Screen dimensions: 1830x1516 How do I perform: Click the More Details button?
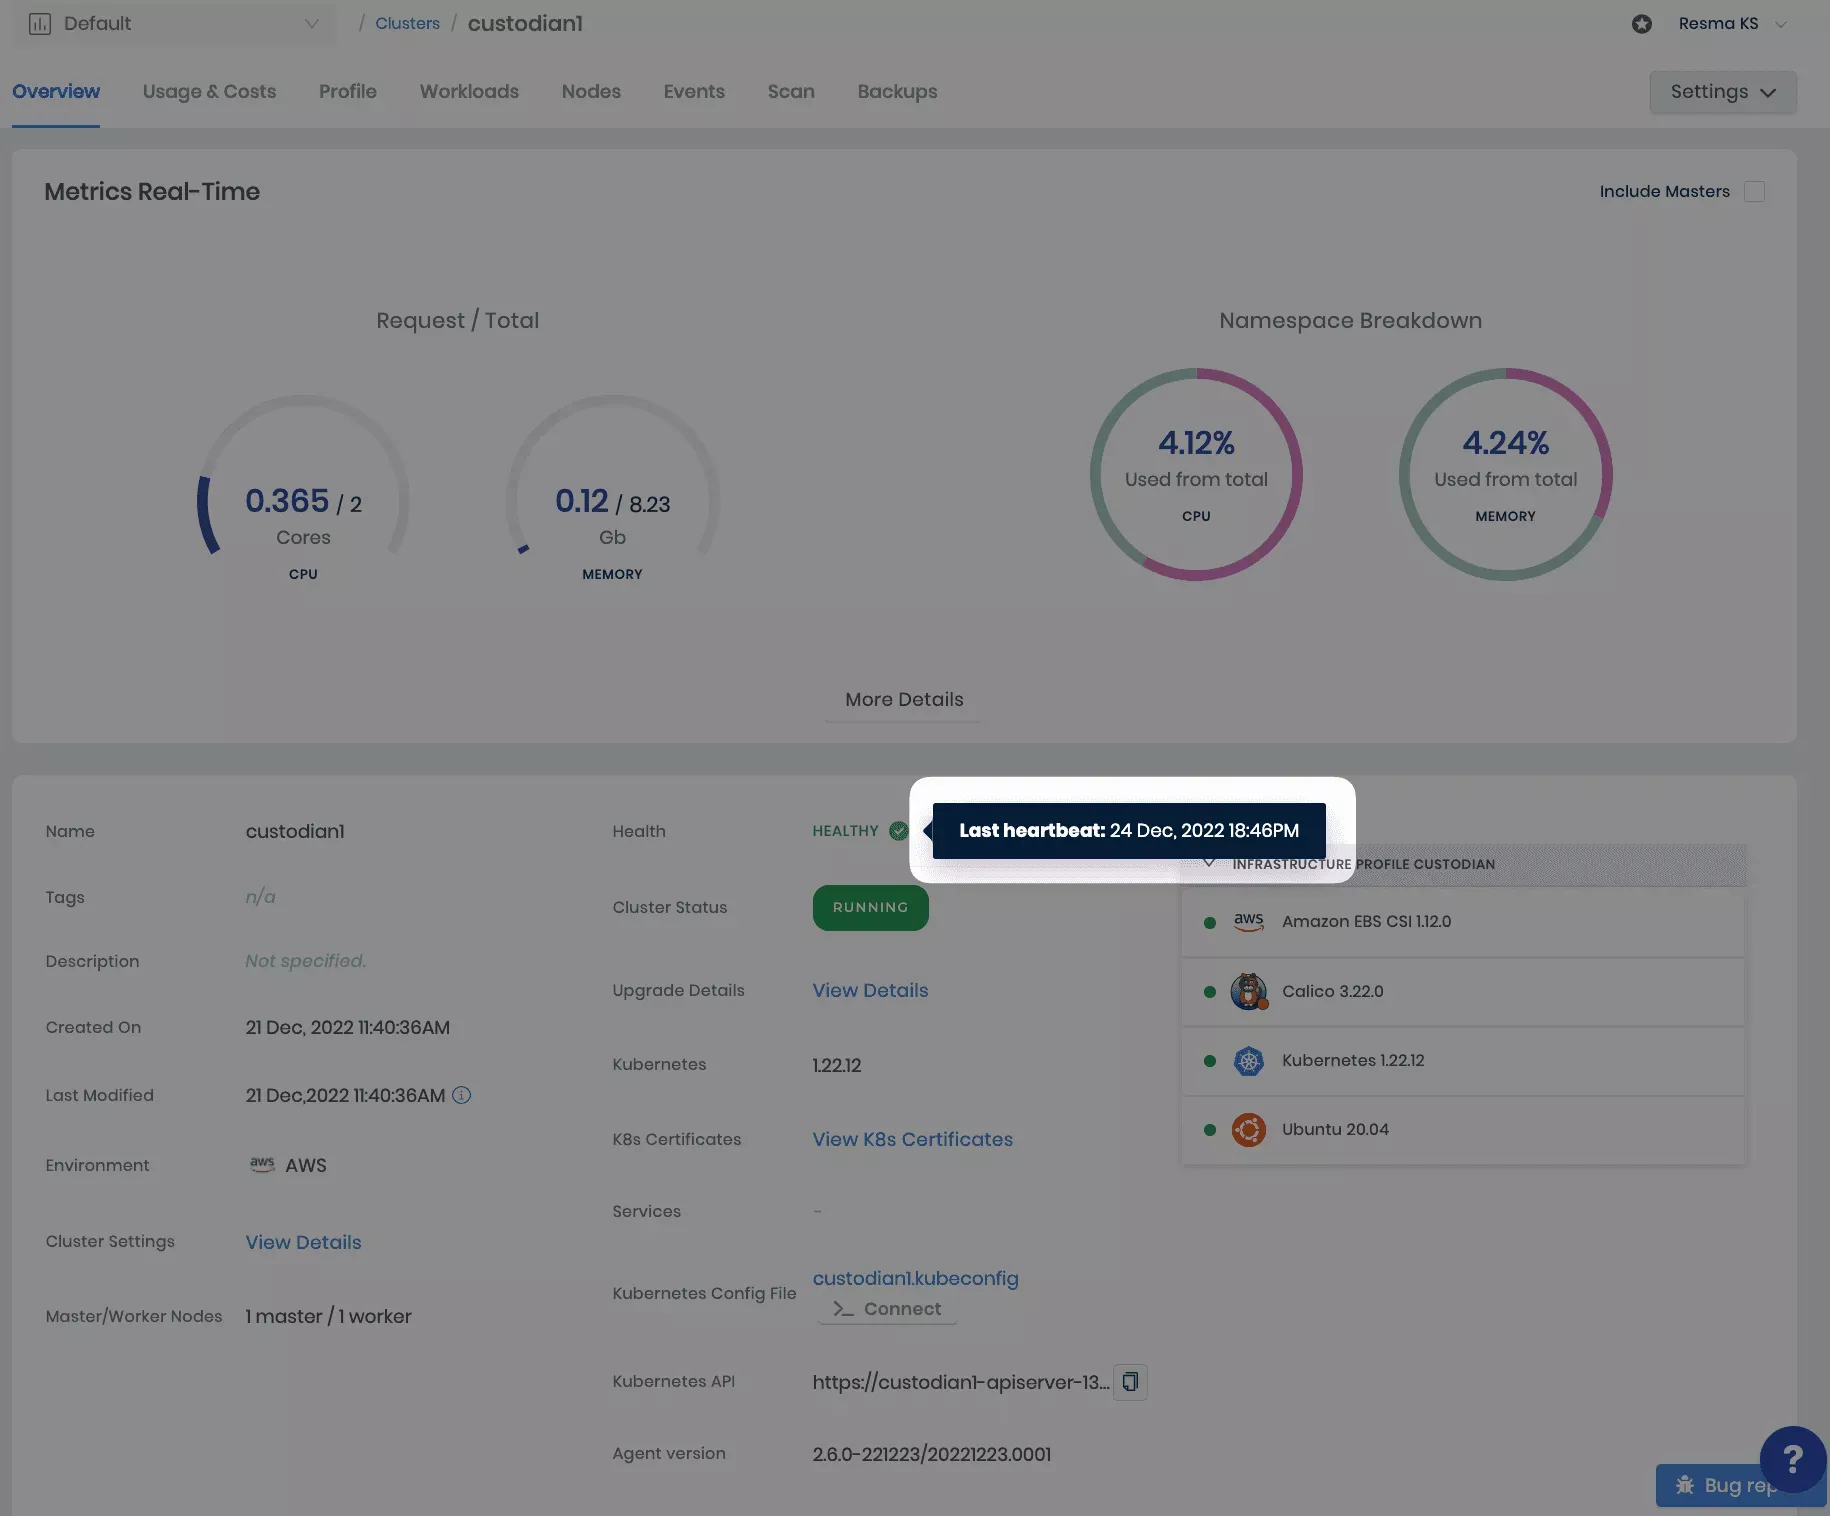pyautogui.click(x=904, y=700)
